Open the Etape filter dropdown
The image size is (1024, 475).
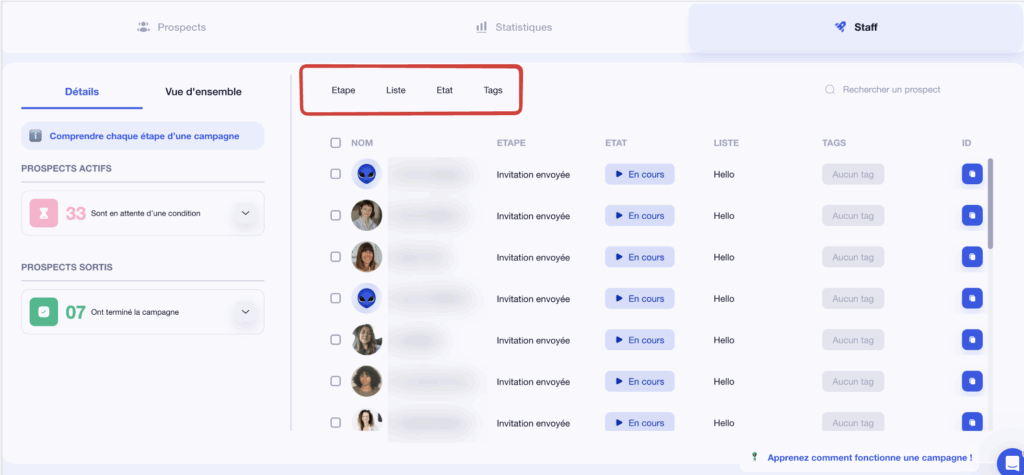343,90
